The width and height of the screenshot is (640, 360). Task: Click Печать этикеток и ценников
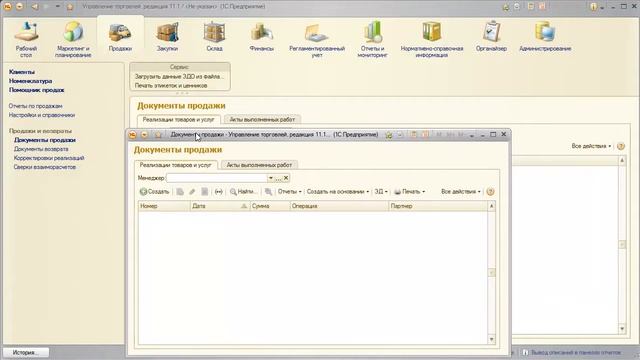[171, 86]
